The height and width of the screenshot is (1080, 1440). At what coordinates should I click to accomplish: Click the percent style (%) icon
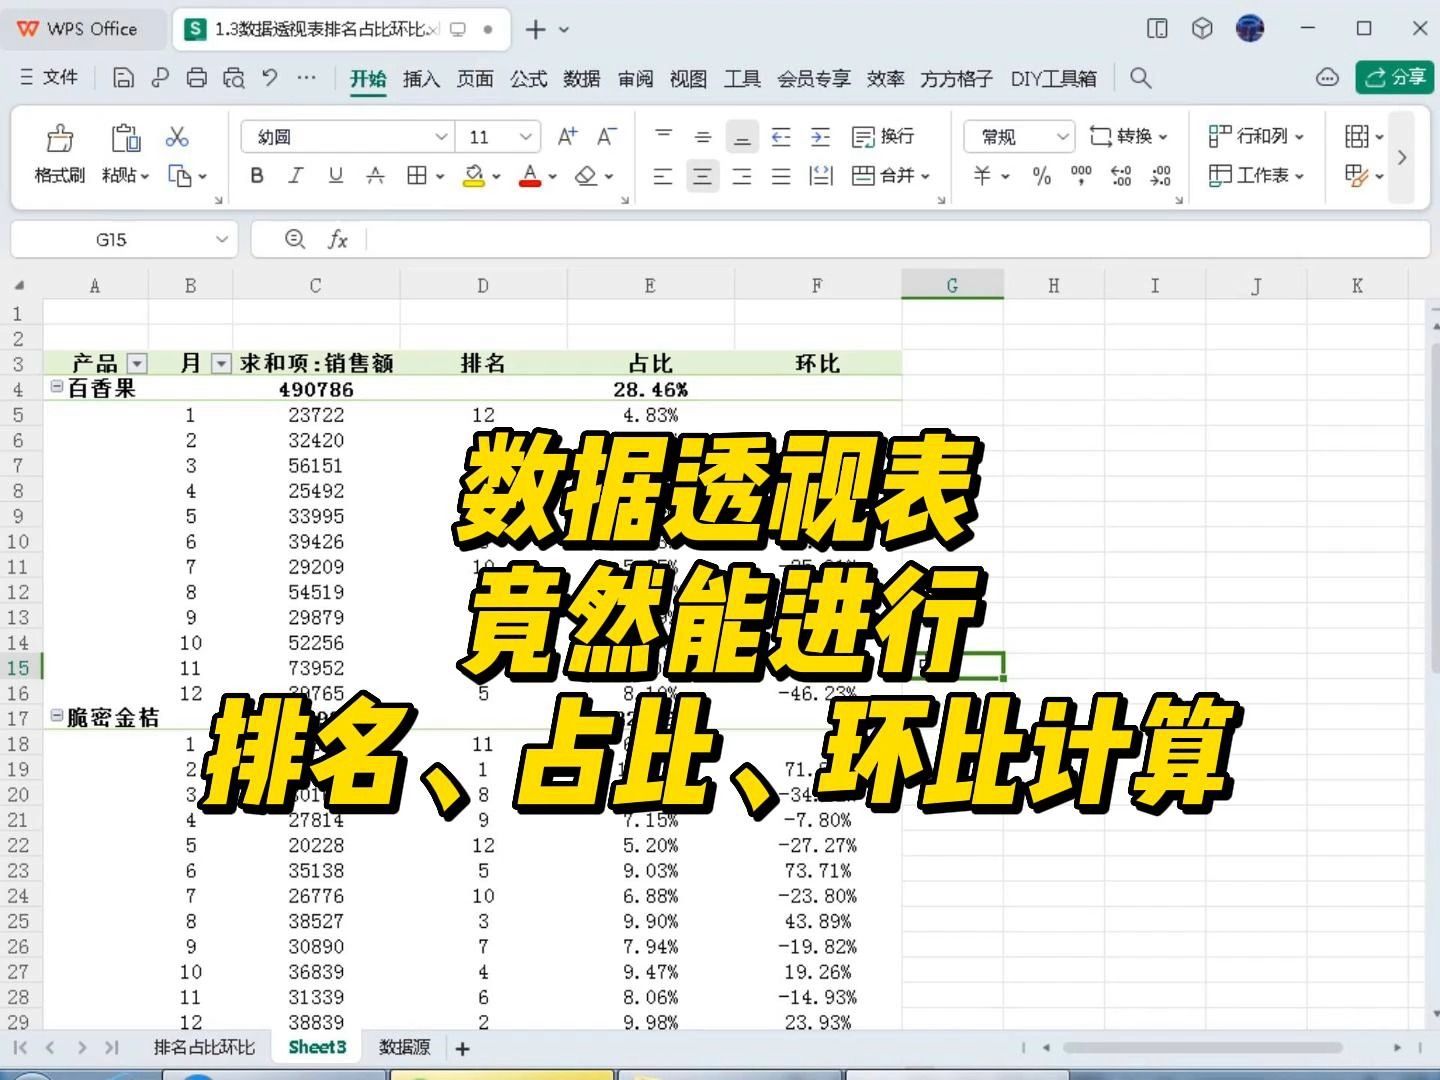[x=1040, y=177]
